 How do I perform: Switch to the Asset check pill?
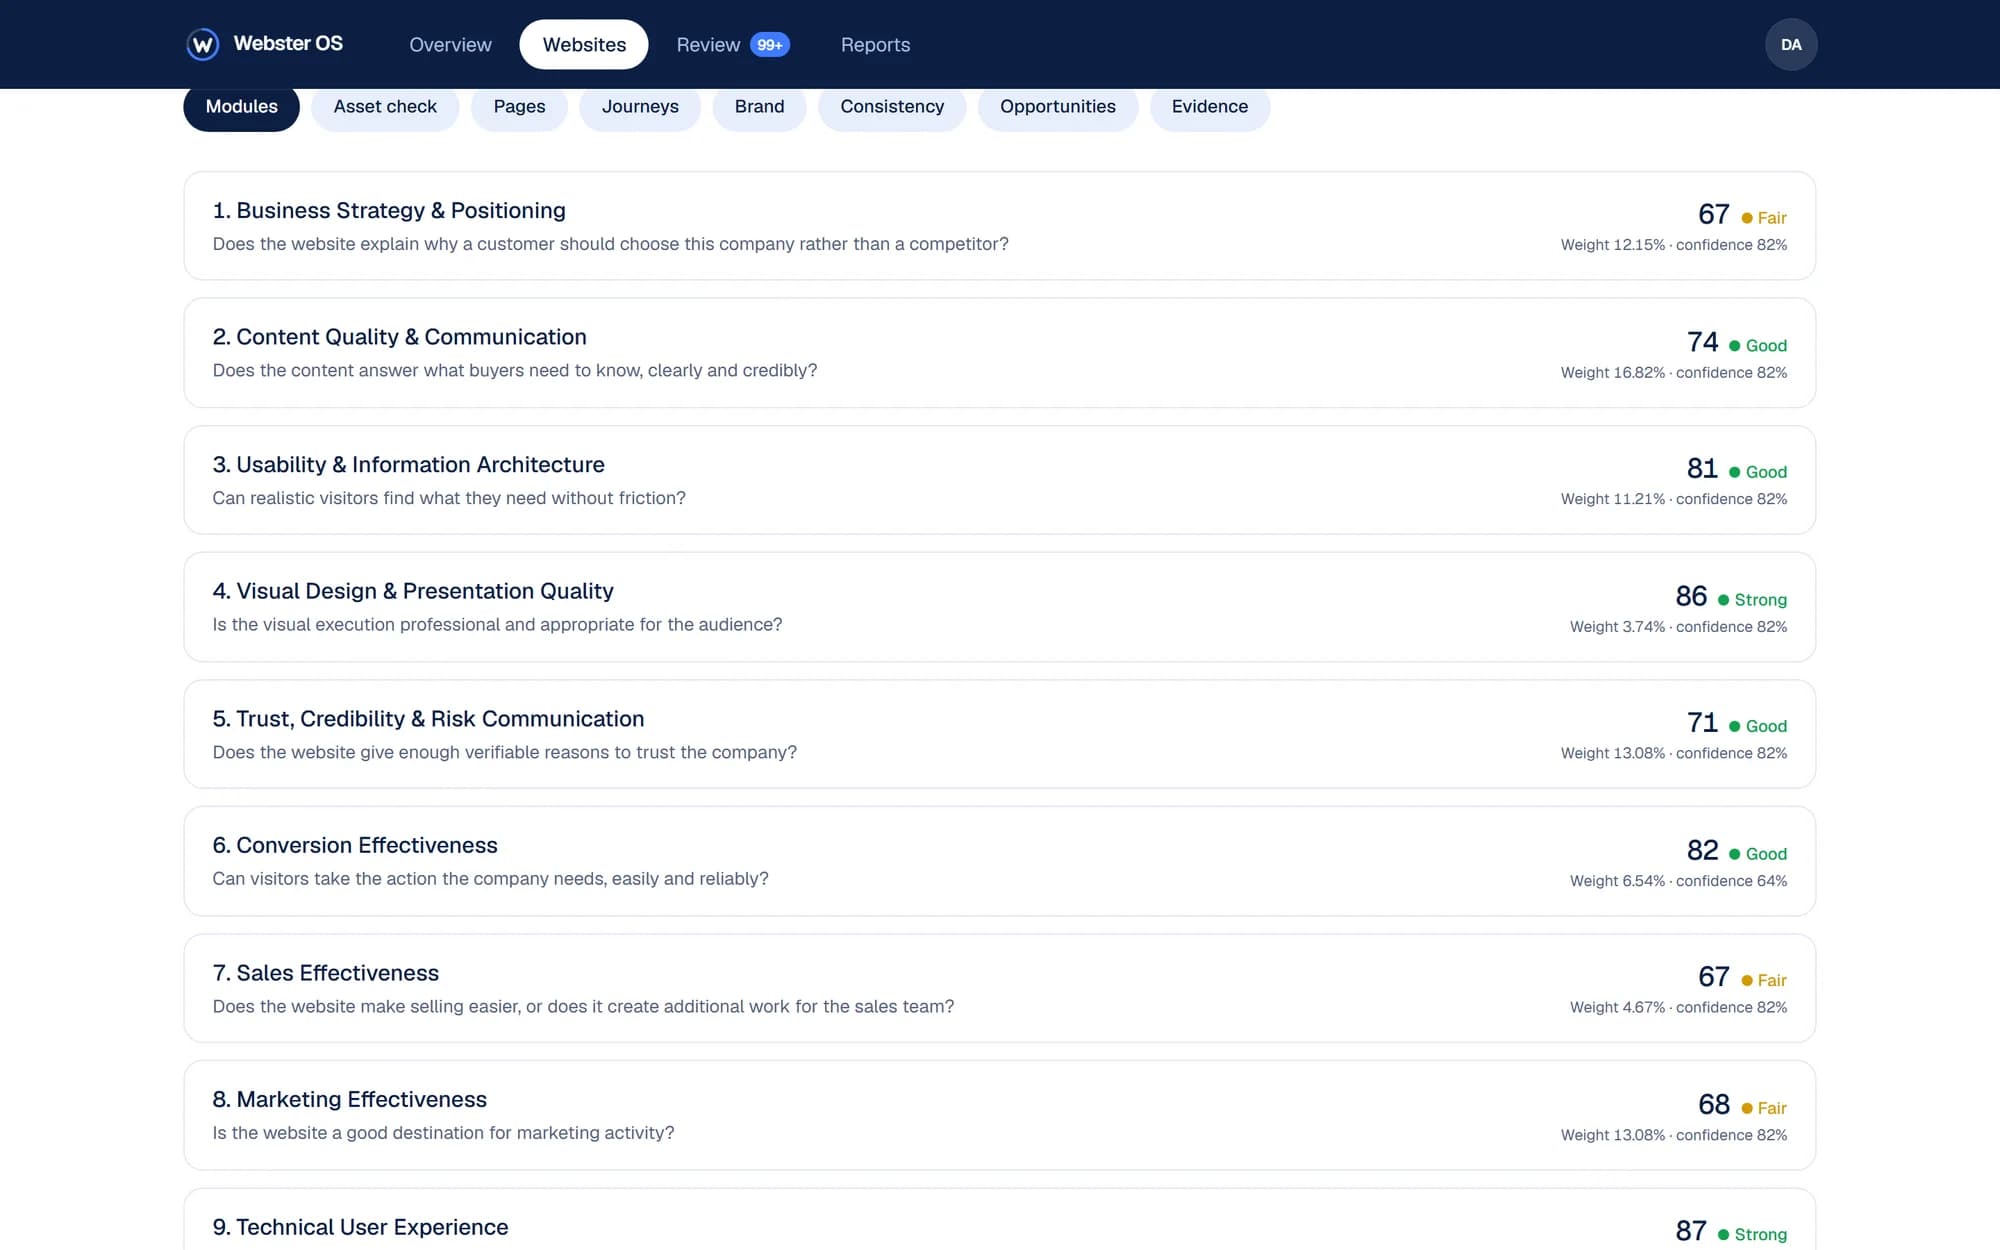(x=385, y=106)
